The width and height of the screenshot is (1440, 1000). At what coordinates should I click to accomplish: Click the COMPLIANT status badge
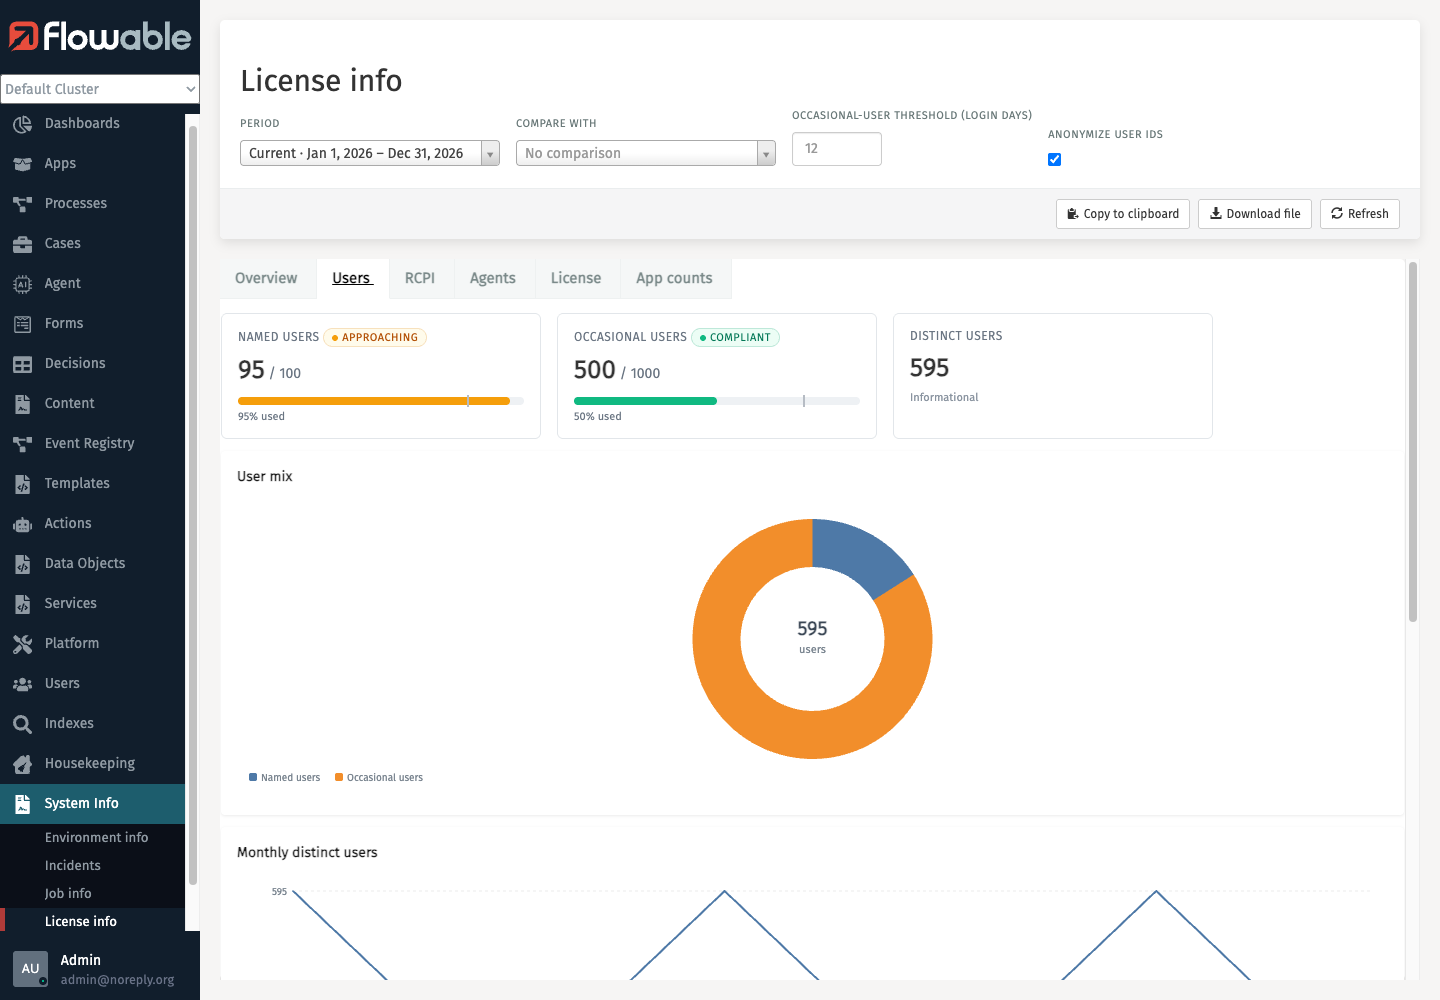pos(735,338)
